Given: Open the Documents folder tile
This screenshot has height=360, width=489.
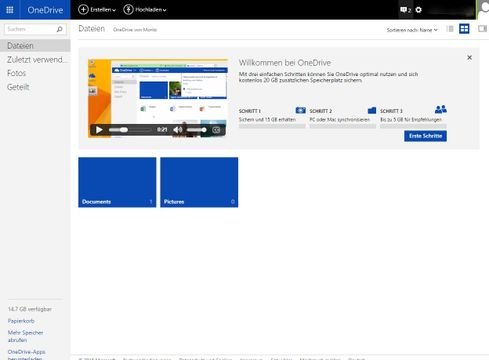Looking at the screenshot, I should [117, 182].
